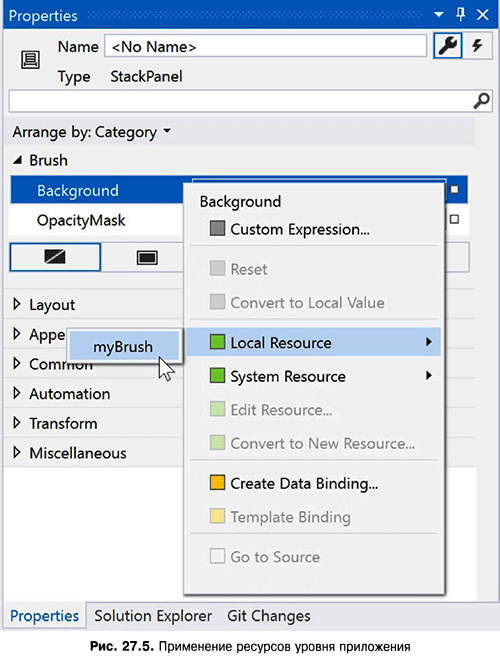This screenshot has width=500, height=661.
Task: Click the StackPanel element type icon
Action: click(x=30, y=60)
